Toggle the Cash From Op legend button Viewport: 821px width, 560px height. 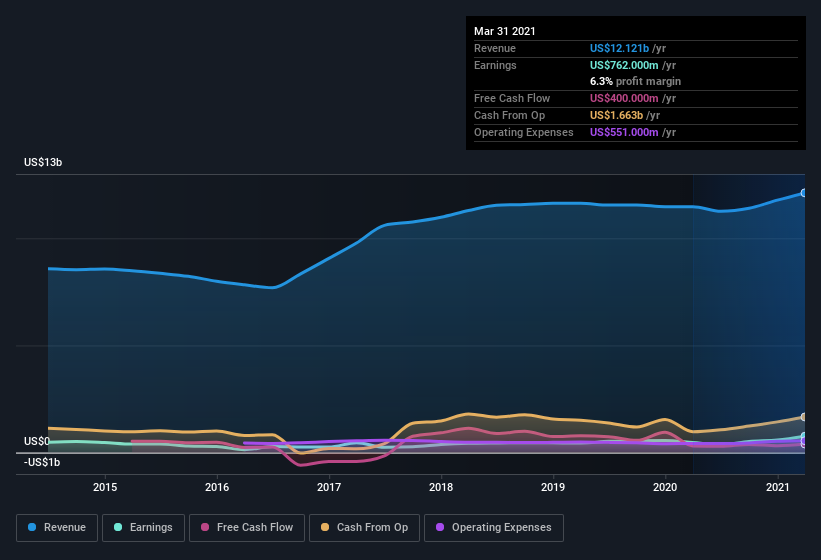[364, 528]
